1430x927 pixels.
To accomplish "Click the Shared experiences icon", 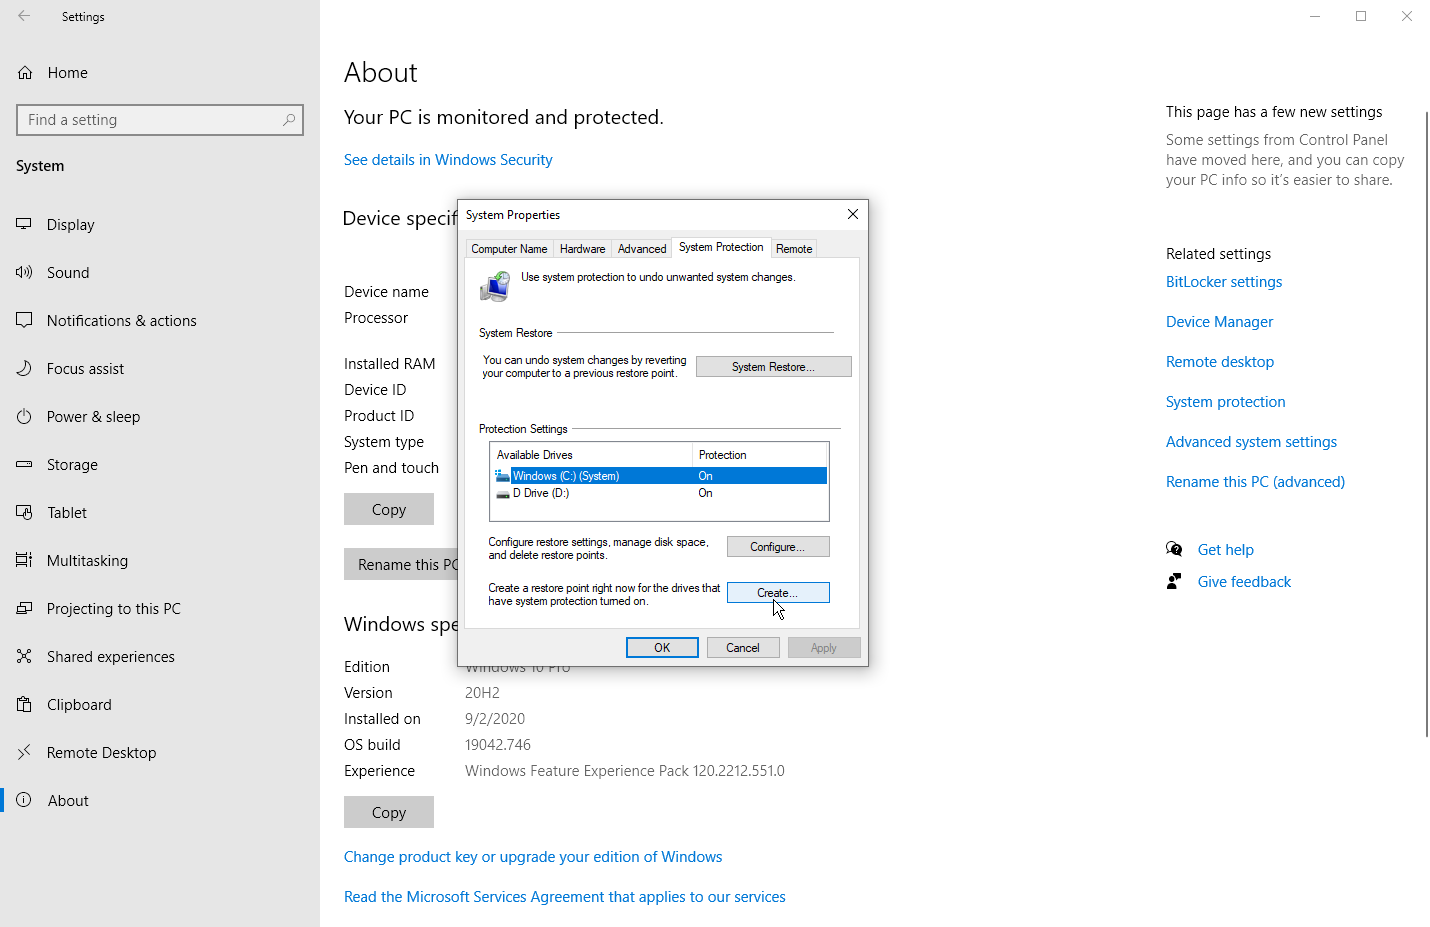I will pyautogui.click(x=24, y=657).
